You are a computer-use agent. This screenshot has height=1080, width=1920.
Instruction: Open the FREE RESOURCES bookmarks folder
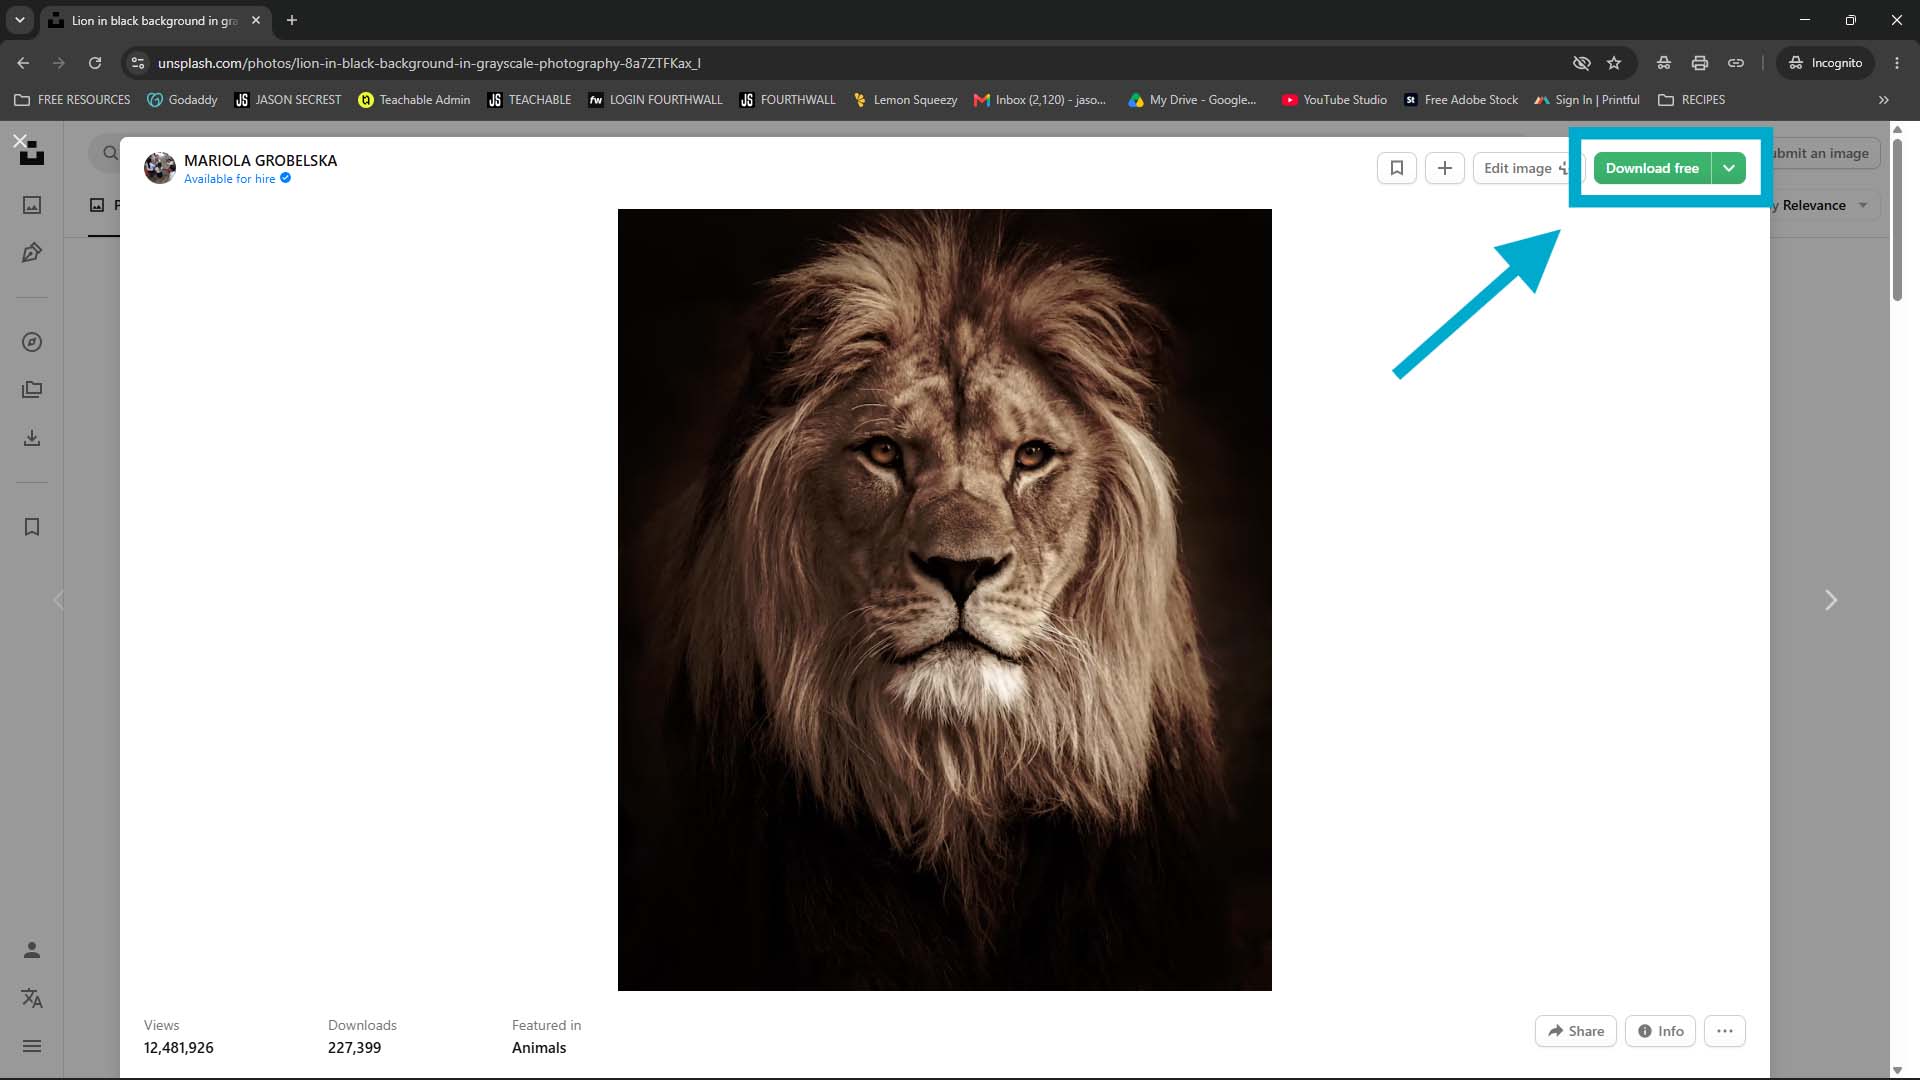[72, 100]
